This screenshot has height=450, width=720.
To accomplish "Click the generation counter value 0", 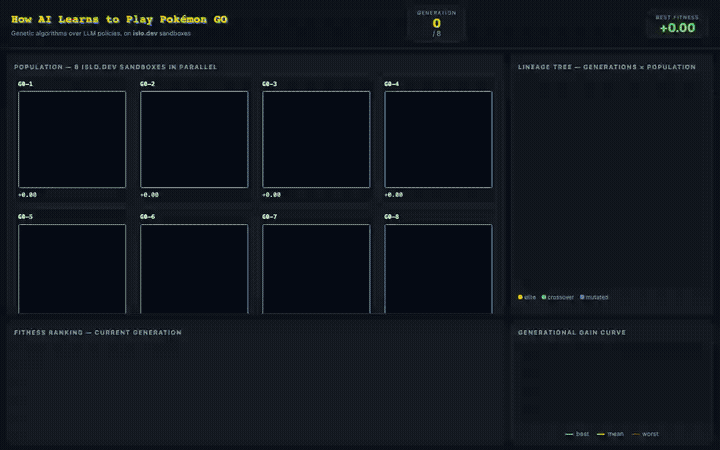I will 437,23.
